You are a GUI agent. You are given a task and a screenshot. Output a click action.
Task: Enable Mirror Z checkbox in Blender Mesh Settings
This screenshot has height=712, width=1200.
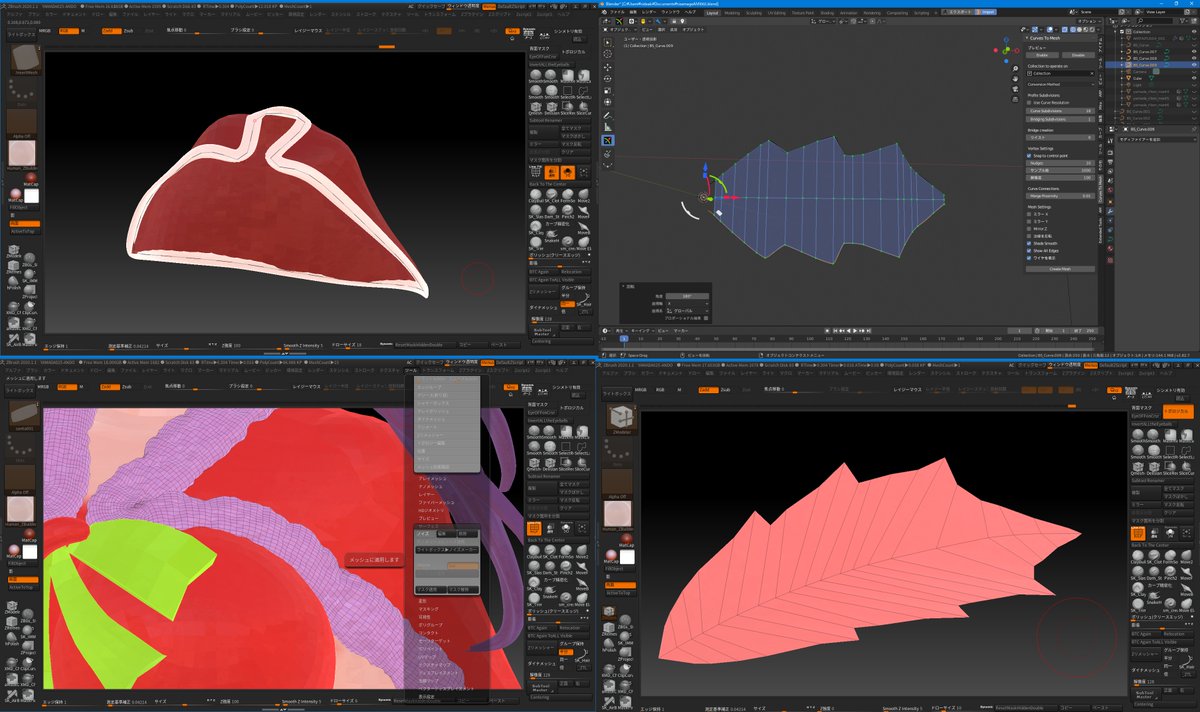tap(1029, 229)
